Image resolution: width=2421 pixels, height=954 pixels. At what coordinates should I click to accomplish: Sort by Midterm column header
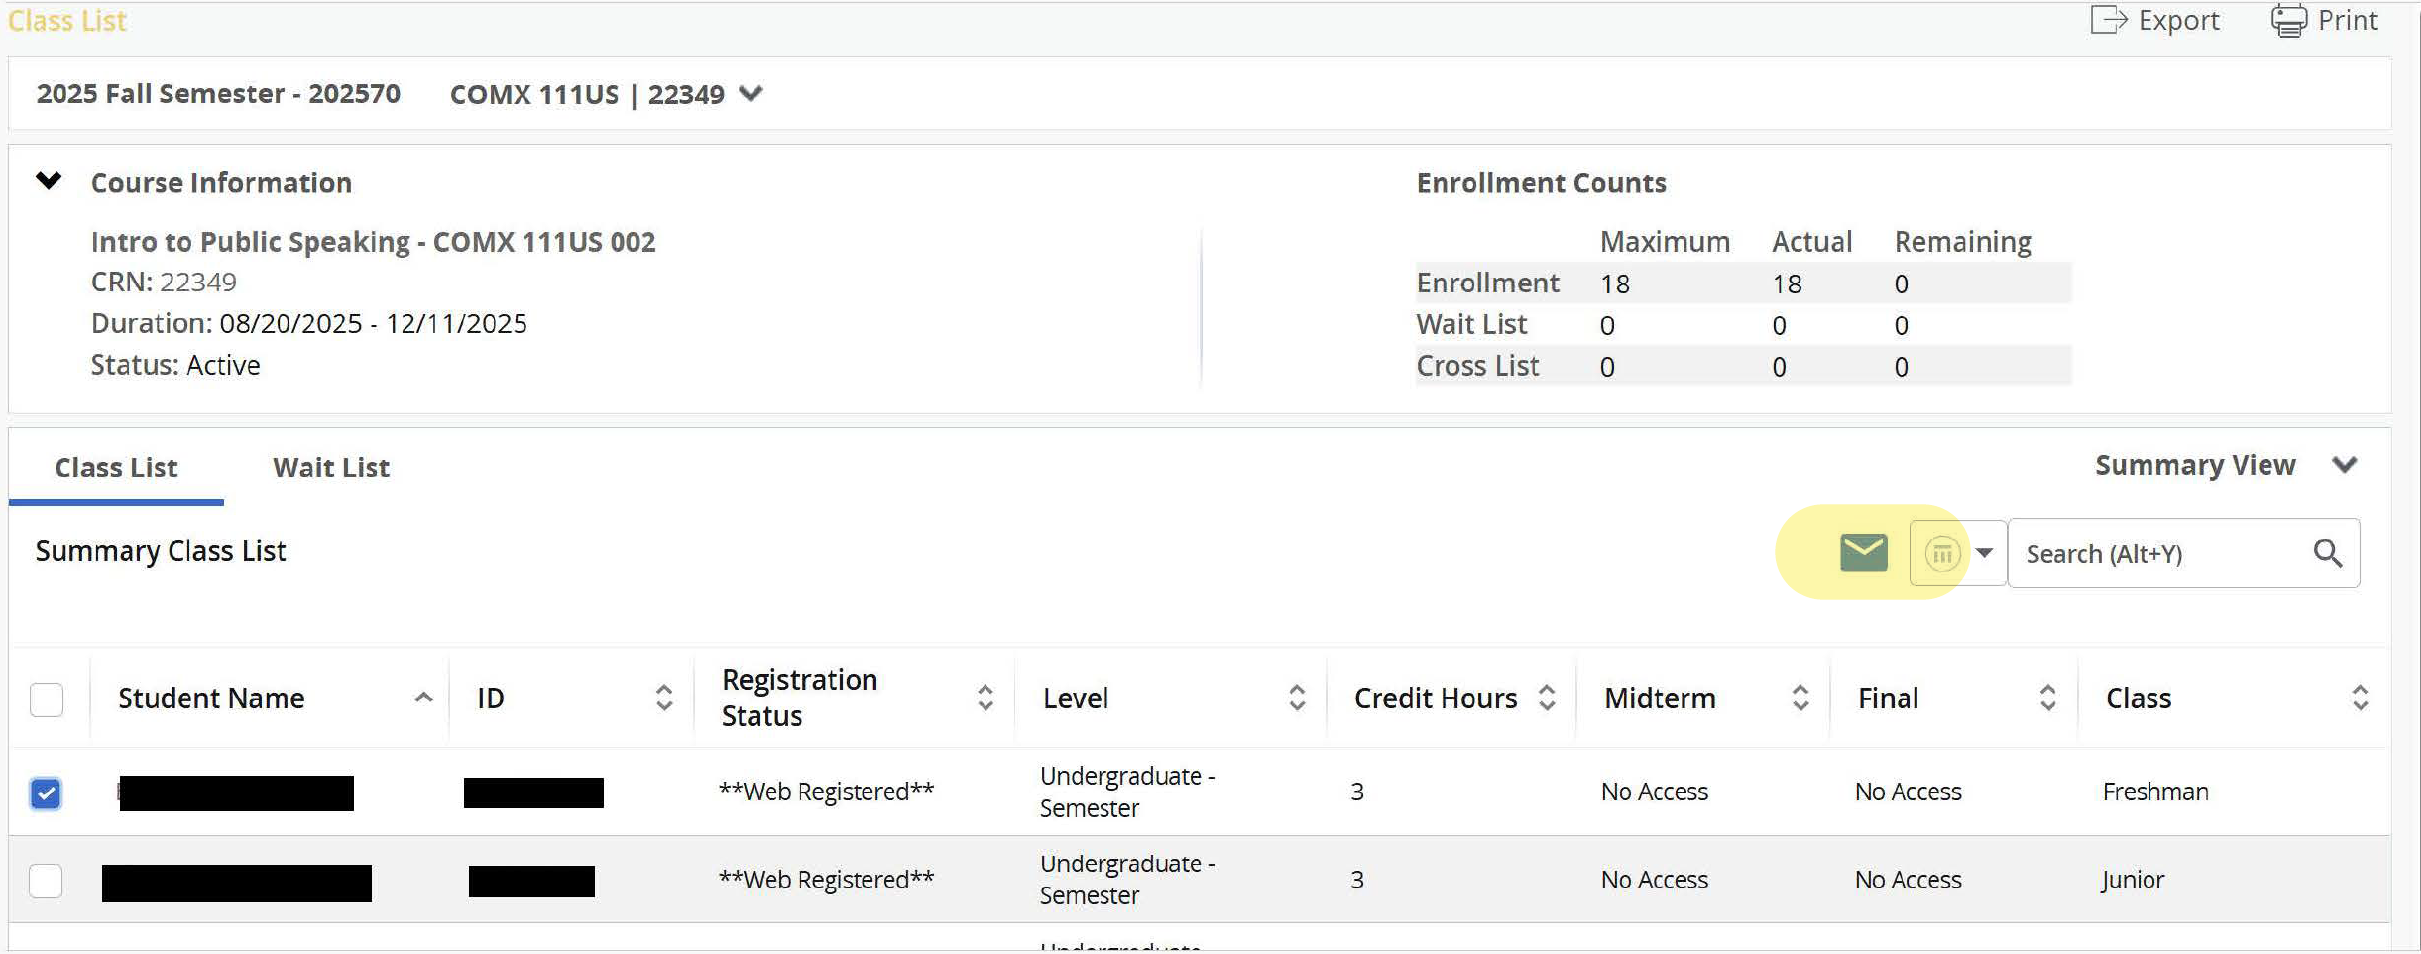click(x=1799, y=698)
